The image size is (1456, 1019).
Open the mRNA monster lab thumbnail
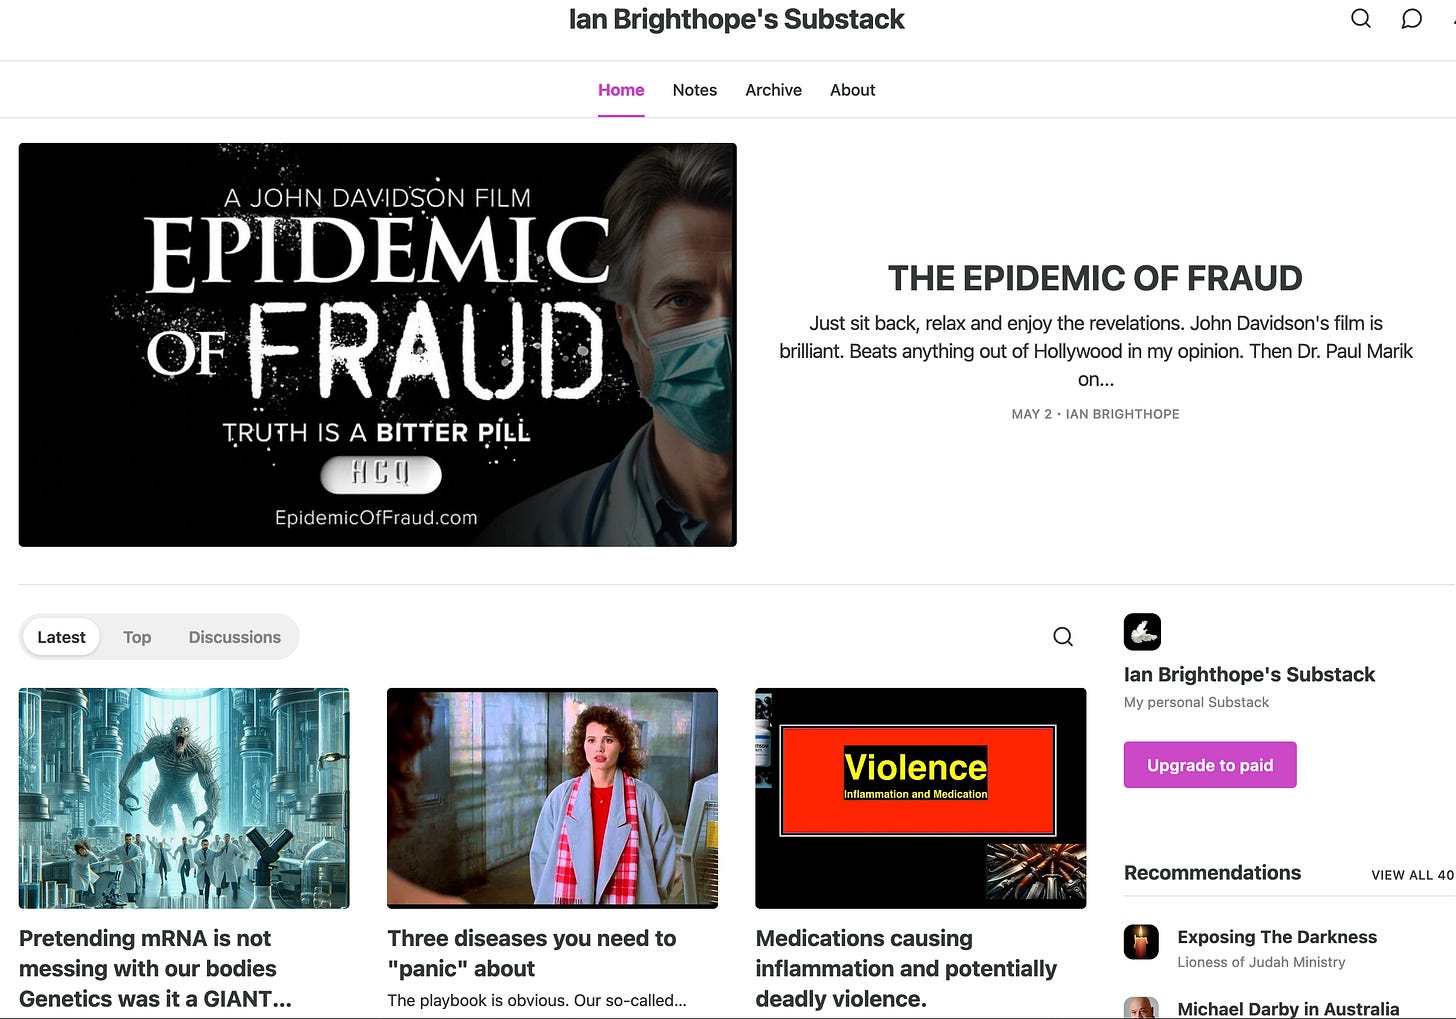(x=184, y=798)
